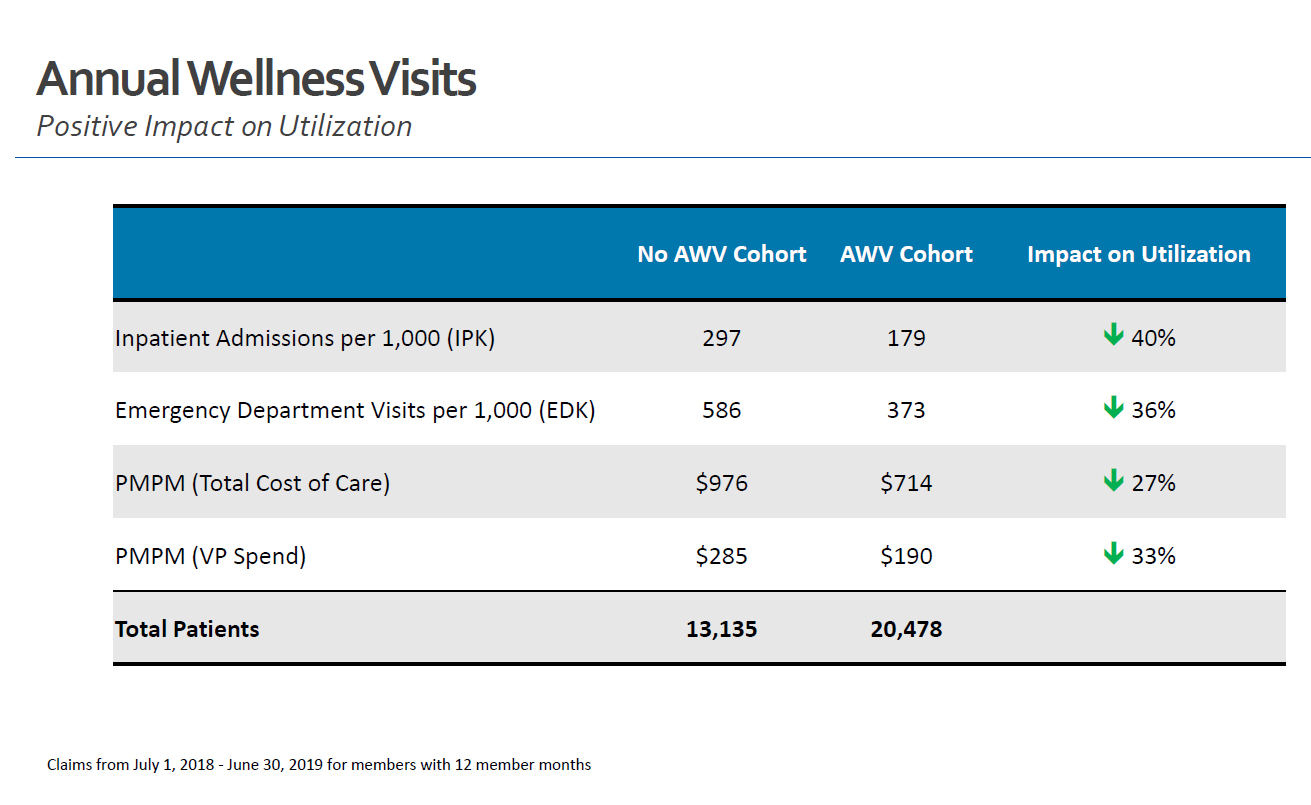Click the Emergency Department Visits row label
This screenshot has width=1311, height=805.
[355, 410]
